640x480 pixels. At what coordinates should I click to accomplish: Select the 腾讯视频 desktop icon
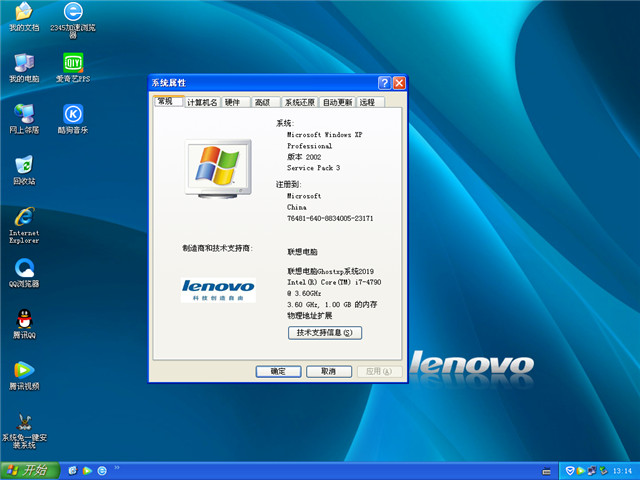pyautogui.click(x=24, y=376)
